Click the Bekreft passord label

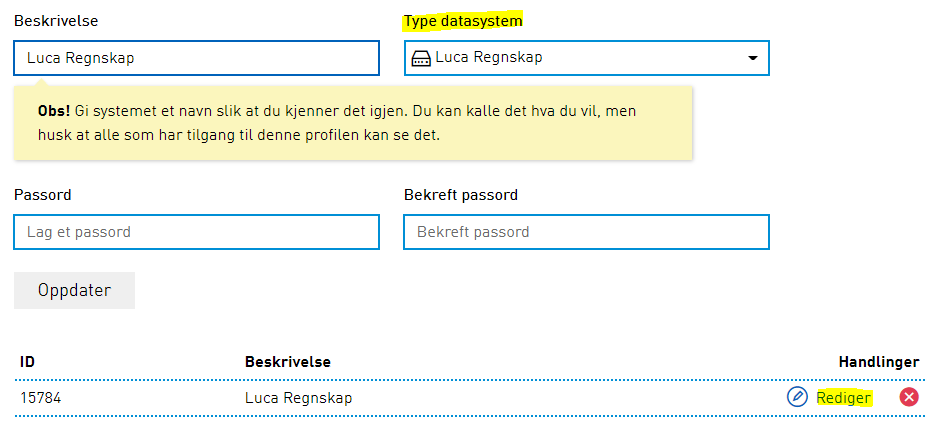pyautogui.click(x=461, y=195)
